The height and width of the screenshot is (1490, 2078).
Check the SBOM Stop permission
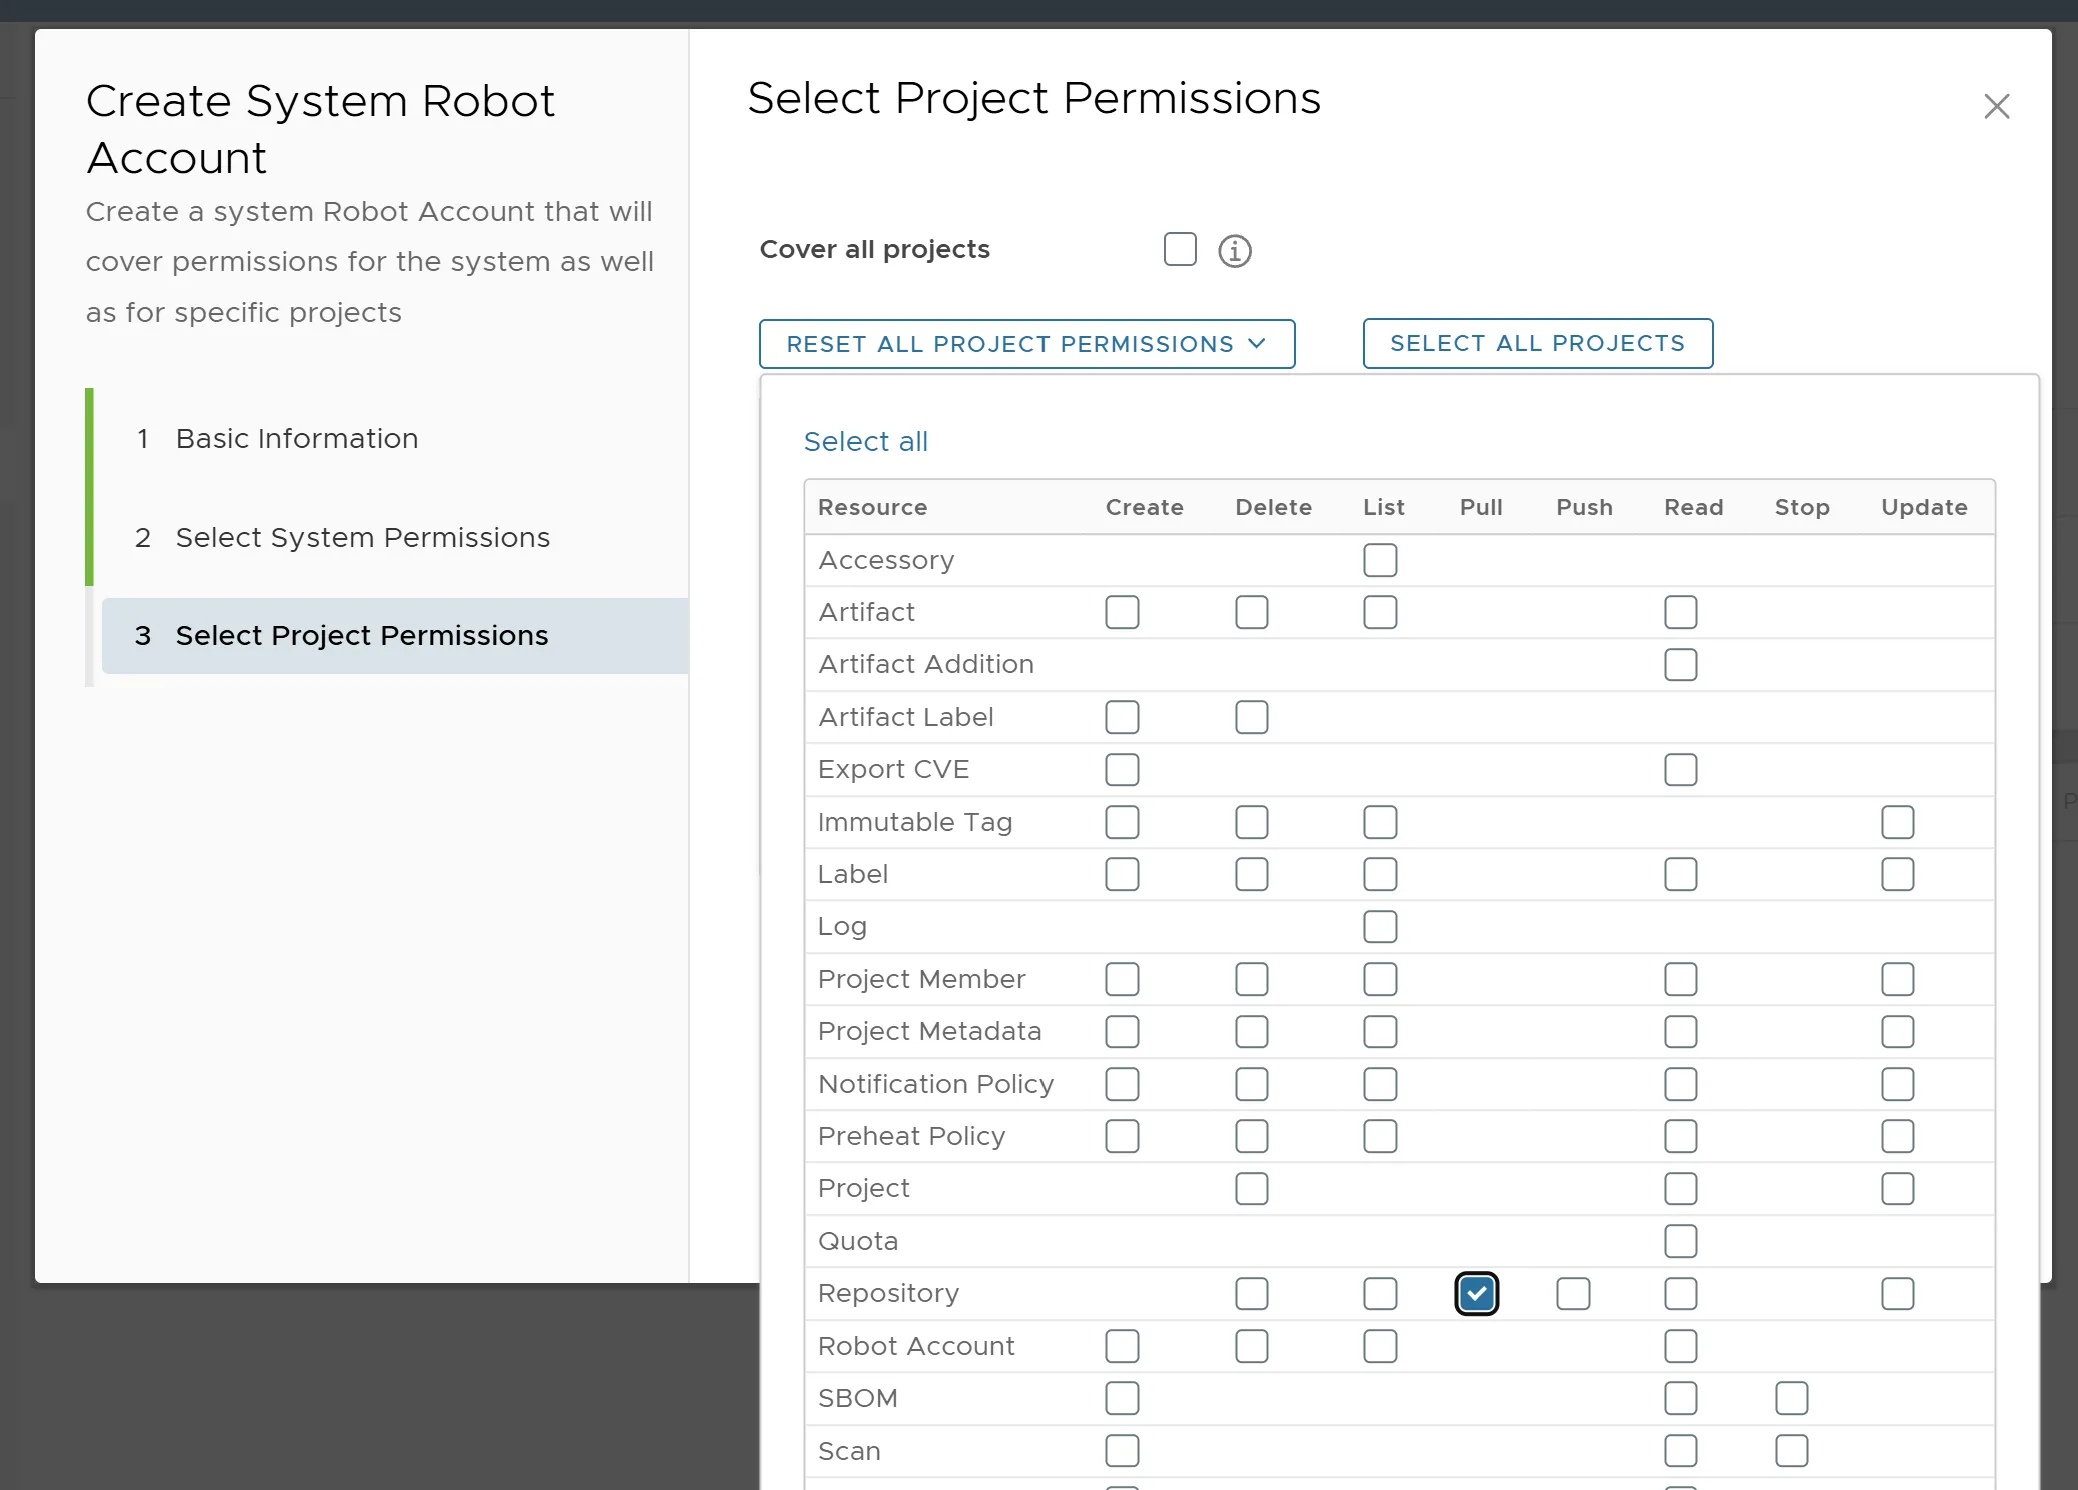pyautogui.click(x=1791, y=1398)
